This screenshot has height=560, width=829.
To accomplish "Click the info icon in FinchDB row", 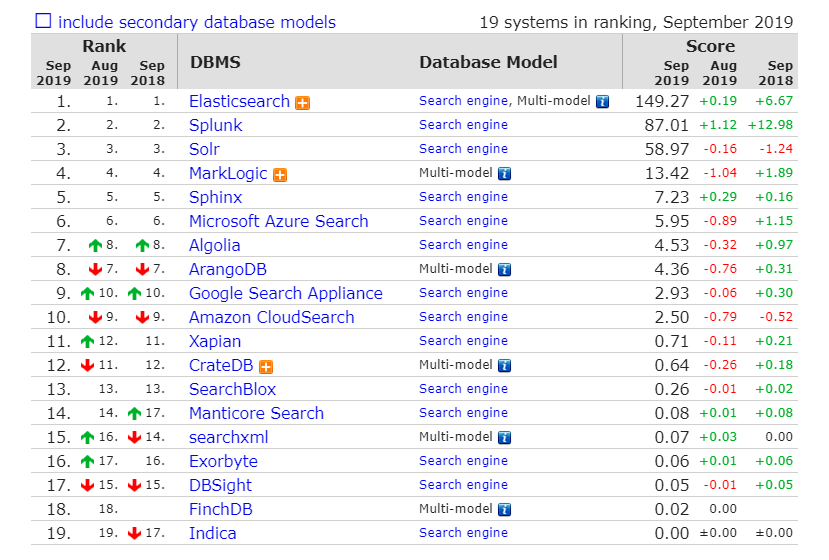I will point(505,510).
